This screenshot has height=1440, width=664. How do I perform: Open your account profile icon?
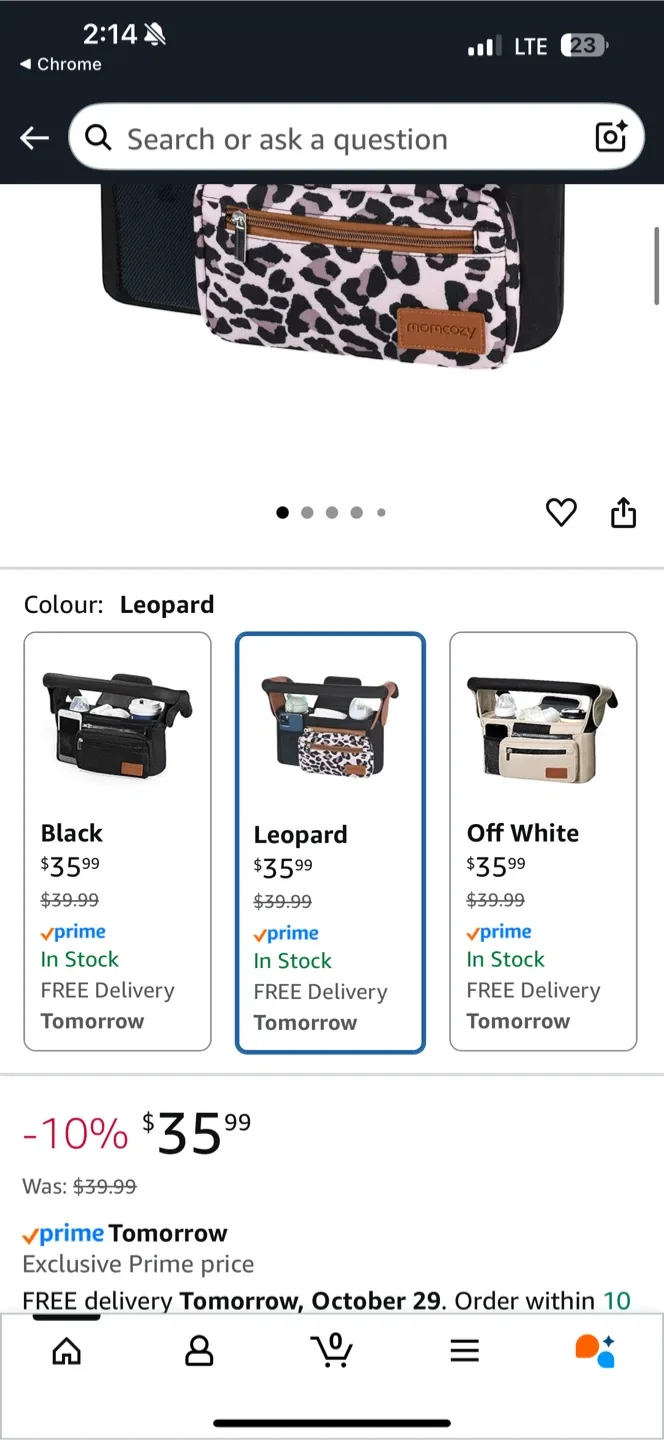[x=199, y=1350]
